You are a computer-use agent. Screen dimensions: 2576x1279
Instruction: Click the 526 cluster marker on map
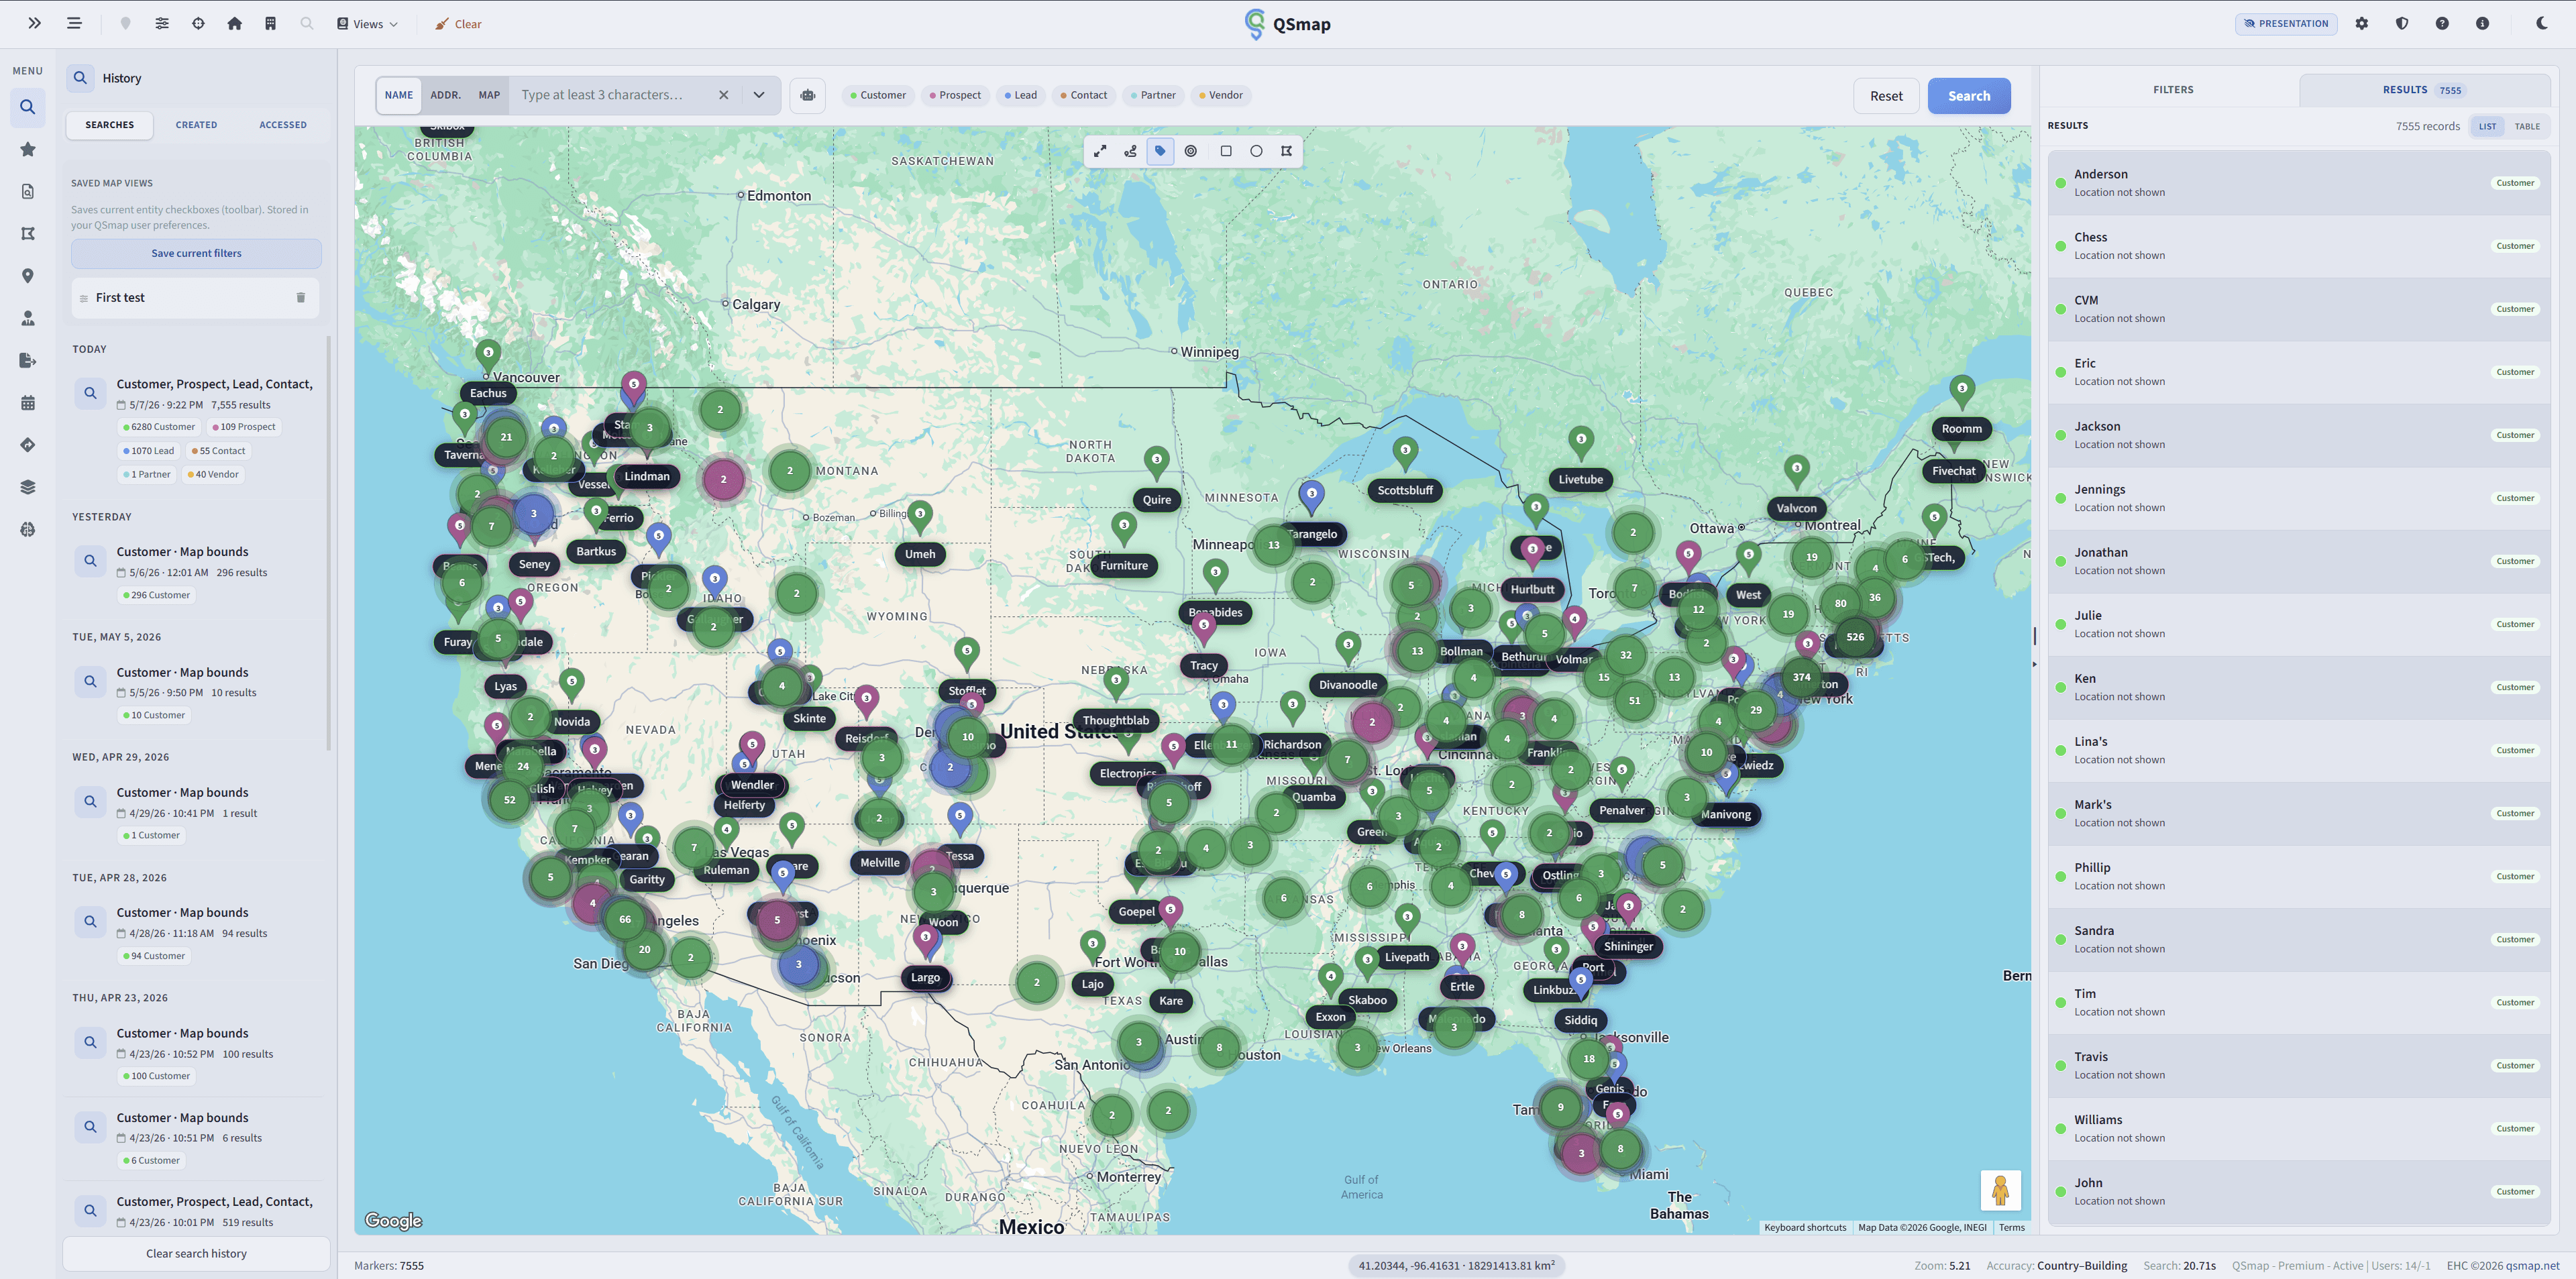[x=1854, y=636]
